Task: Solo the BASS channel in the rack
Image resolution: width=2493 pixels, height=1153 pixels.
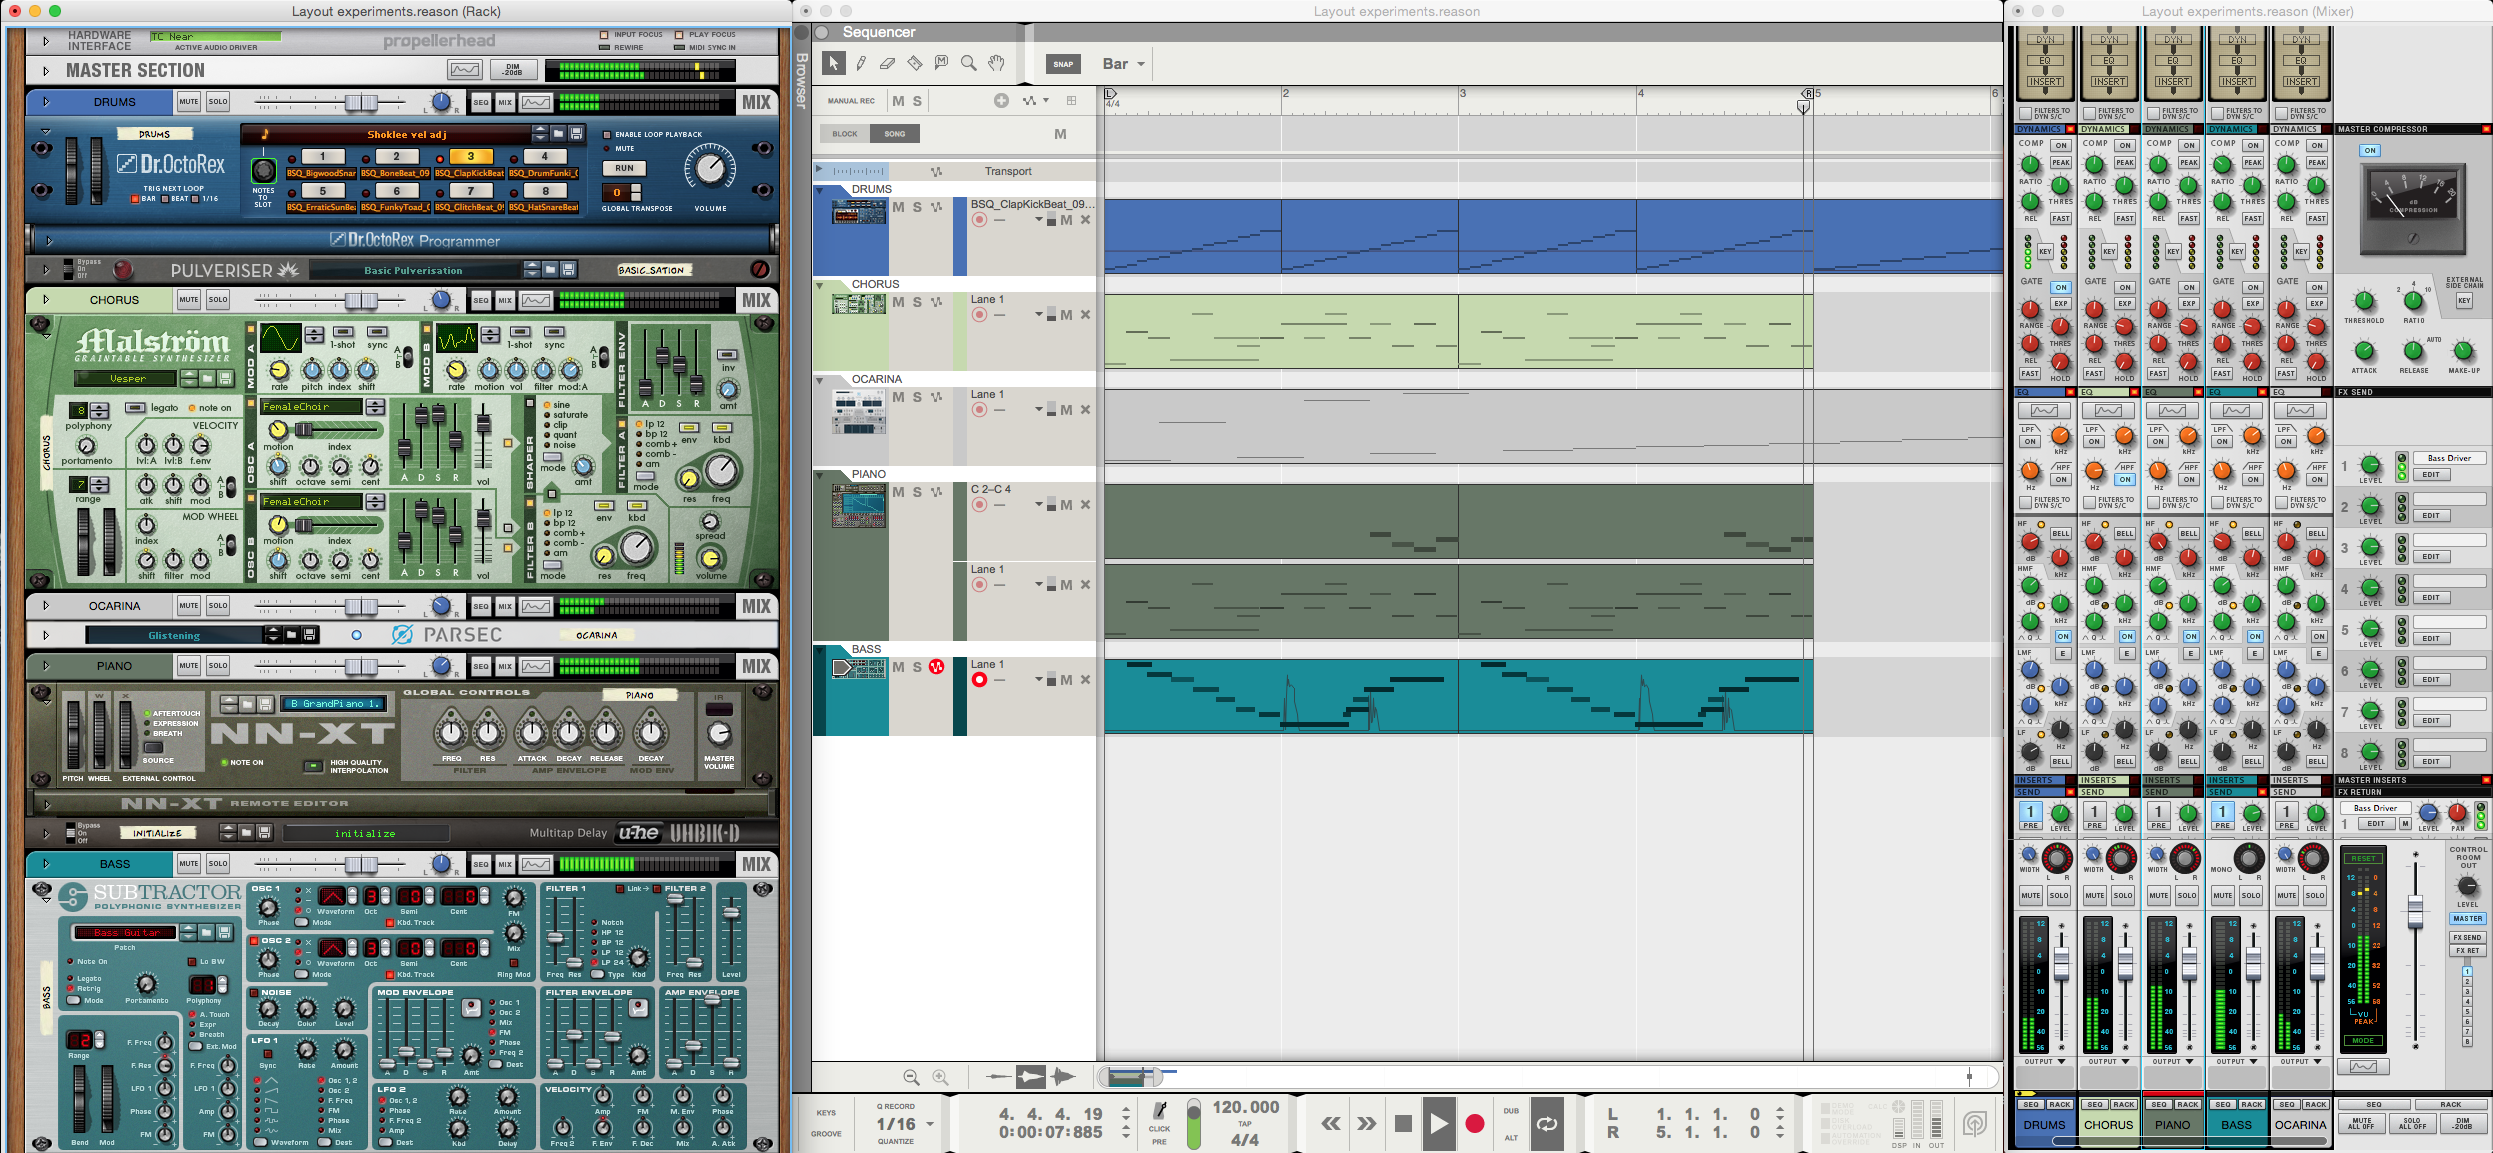Action: tap(218, 863)
